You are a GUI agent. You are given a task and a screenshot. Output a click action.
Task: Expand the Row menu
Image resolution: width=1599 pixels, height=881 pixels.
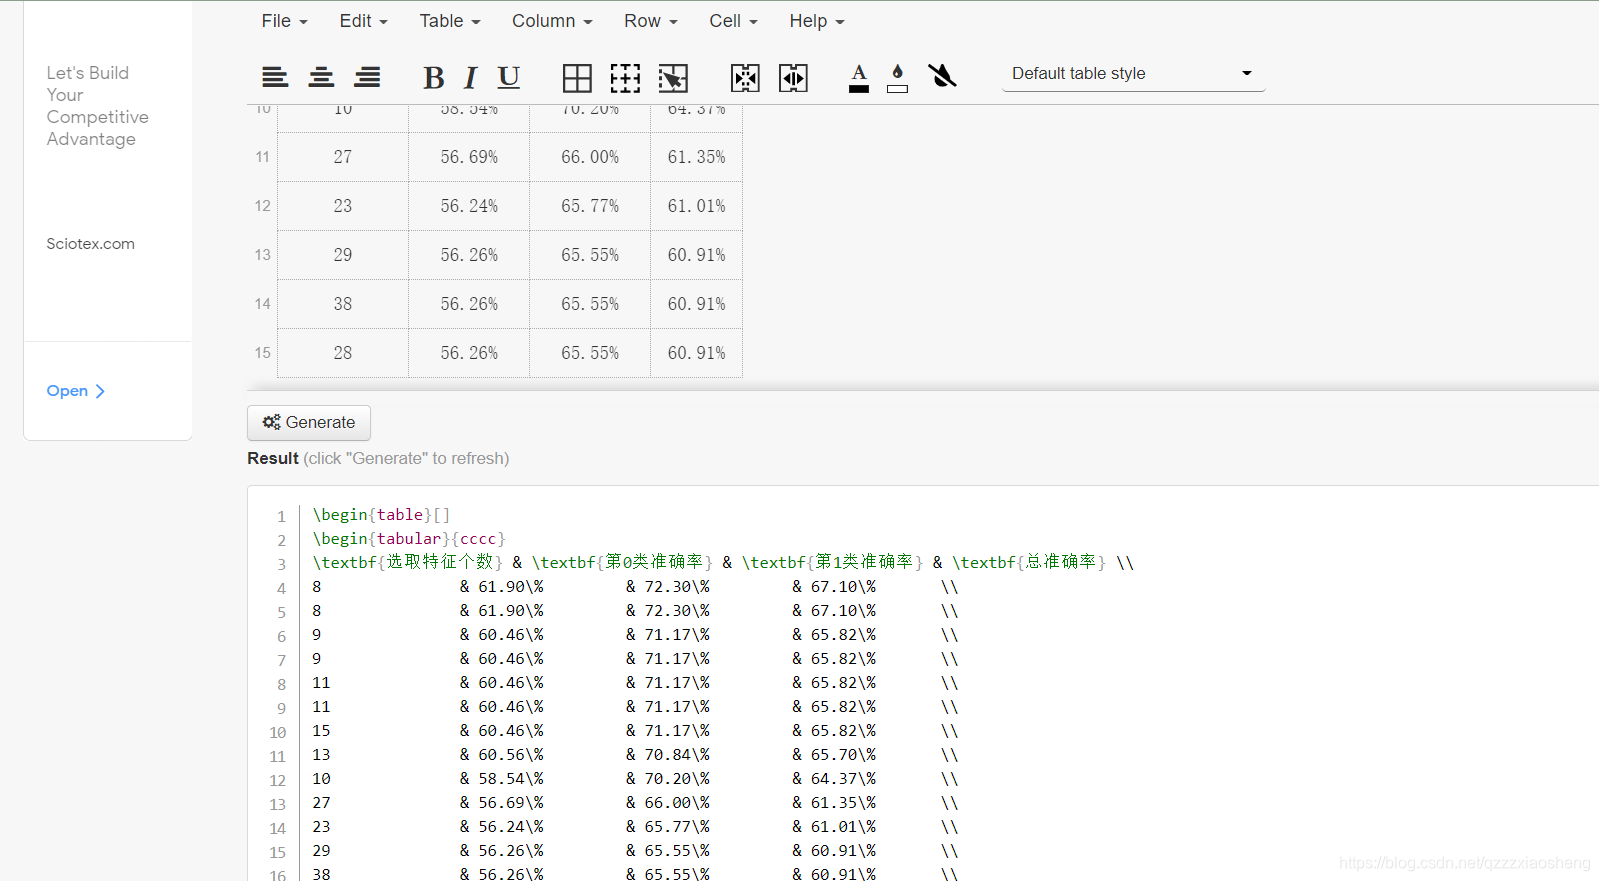[651, 21]
